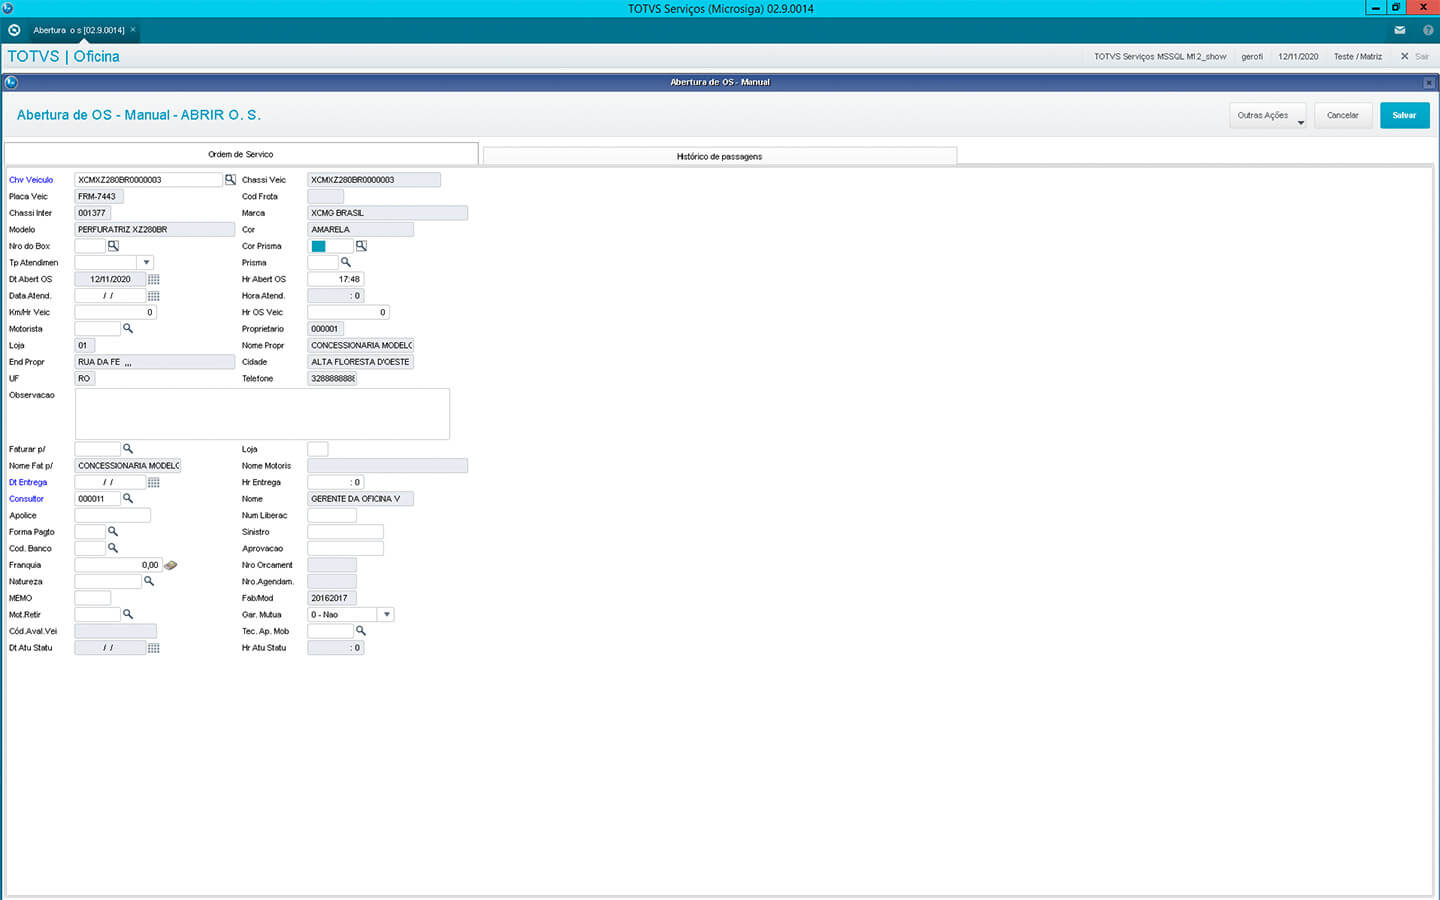
Task: Open the Outras Ações dropdown menu
Action: [x=1267, y=116]
